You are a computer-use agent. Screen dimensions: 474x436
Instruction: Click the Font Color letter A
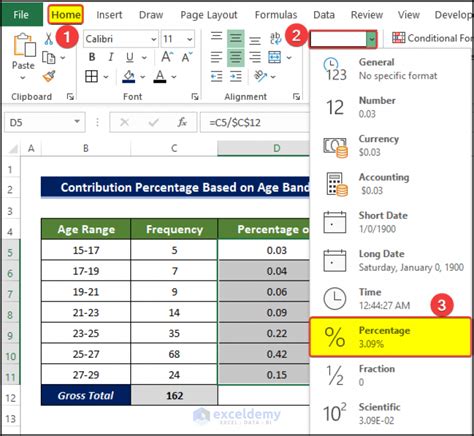coord(160,76)
